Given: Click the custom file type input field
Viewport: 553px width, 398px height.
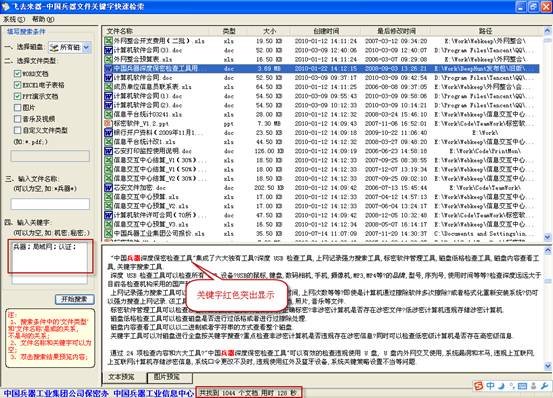Looking at the screenshot, I should (50, 156).
